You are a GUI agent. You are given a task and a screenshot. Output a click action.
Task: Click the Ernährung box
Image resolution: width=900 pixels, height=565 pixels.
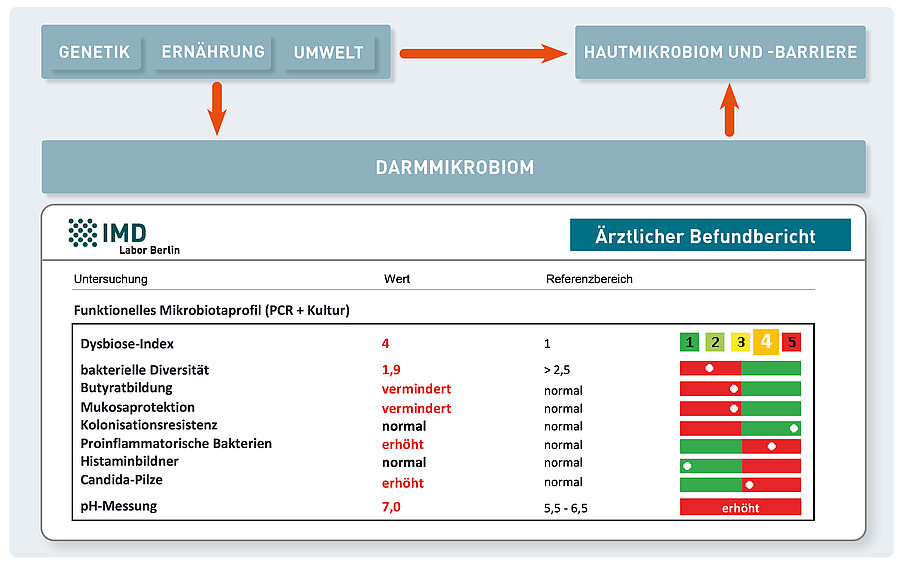point(213,52)
